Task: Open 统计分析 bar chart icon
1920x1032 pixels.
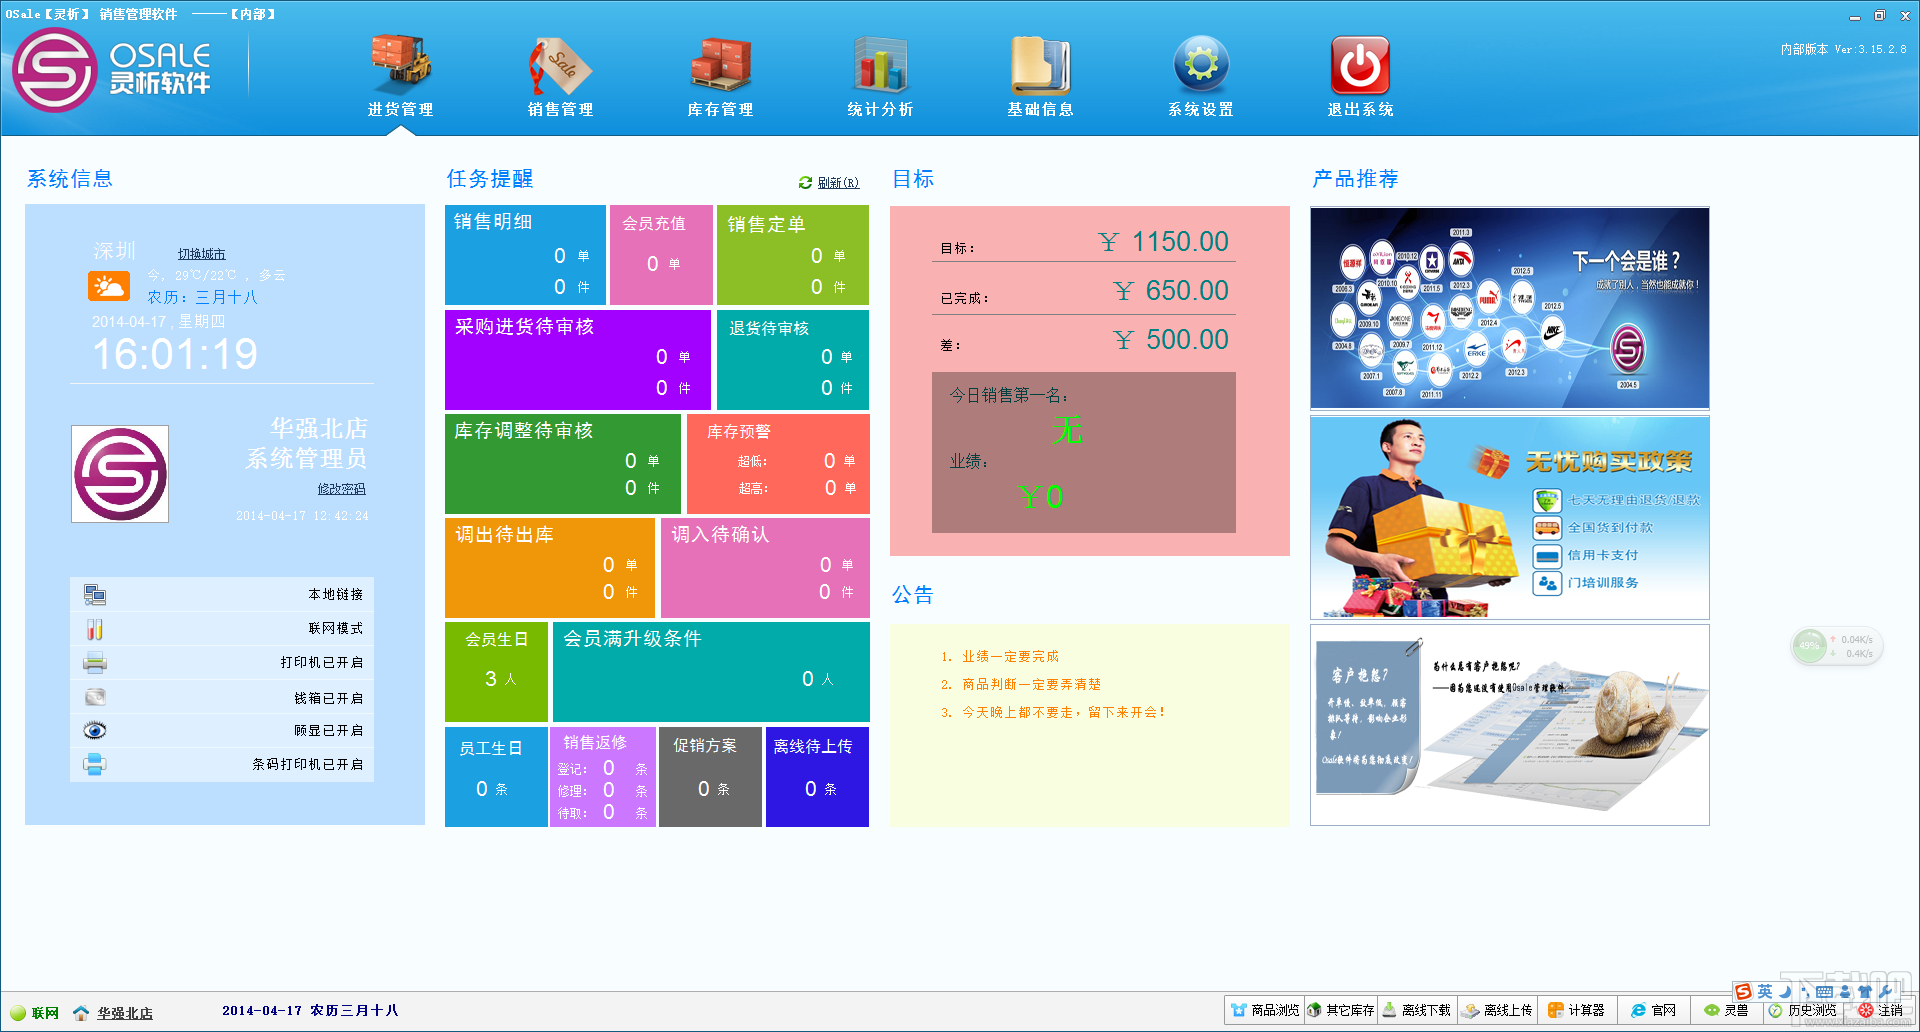Action: pos(880,64)
